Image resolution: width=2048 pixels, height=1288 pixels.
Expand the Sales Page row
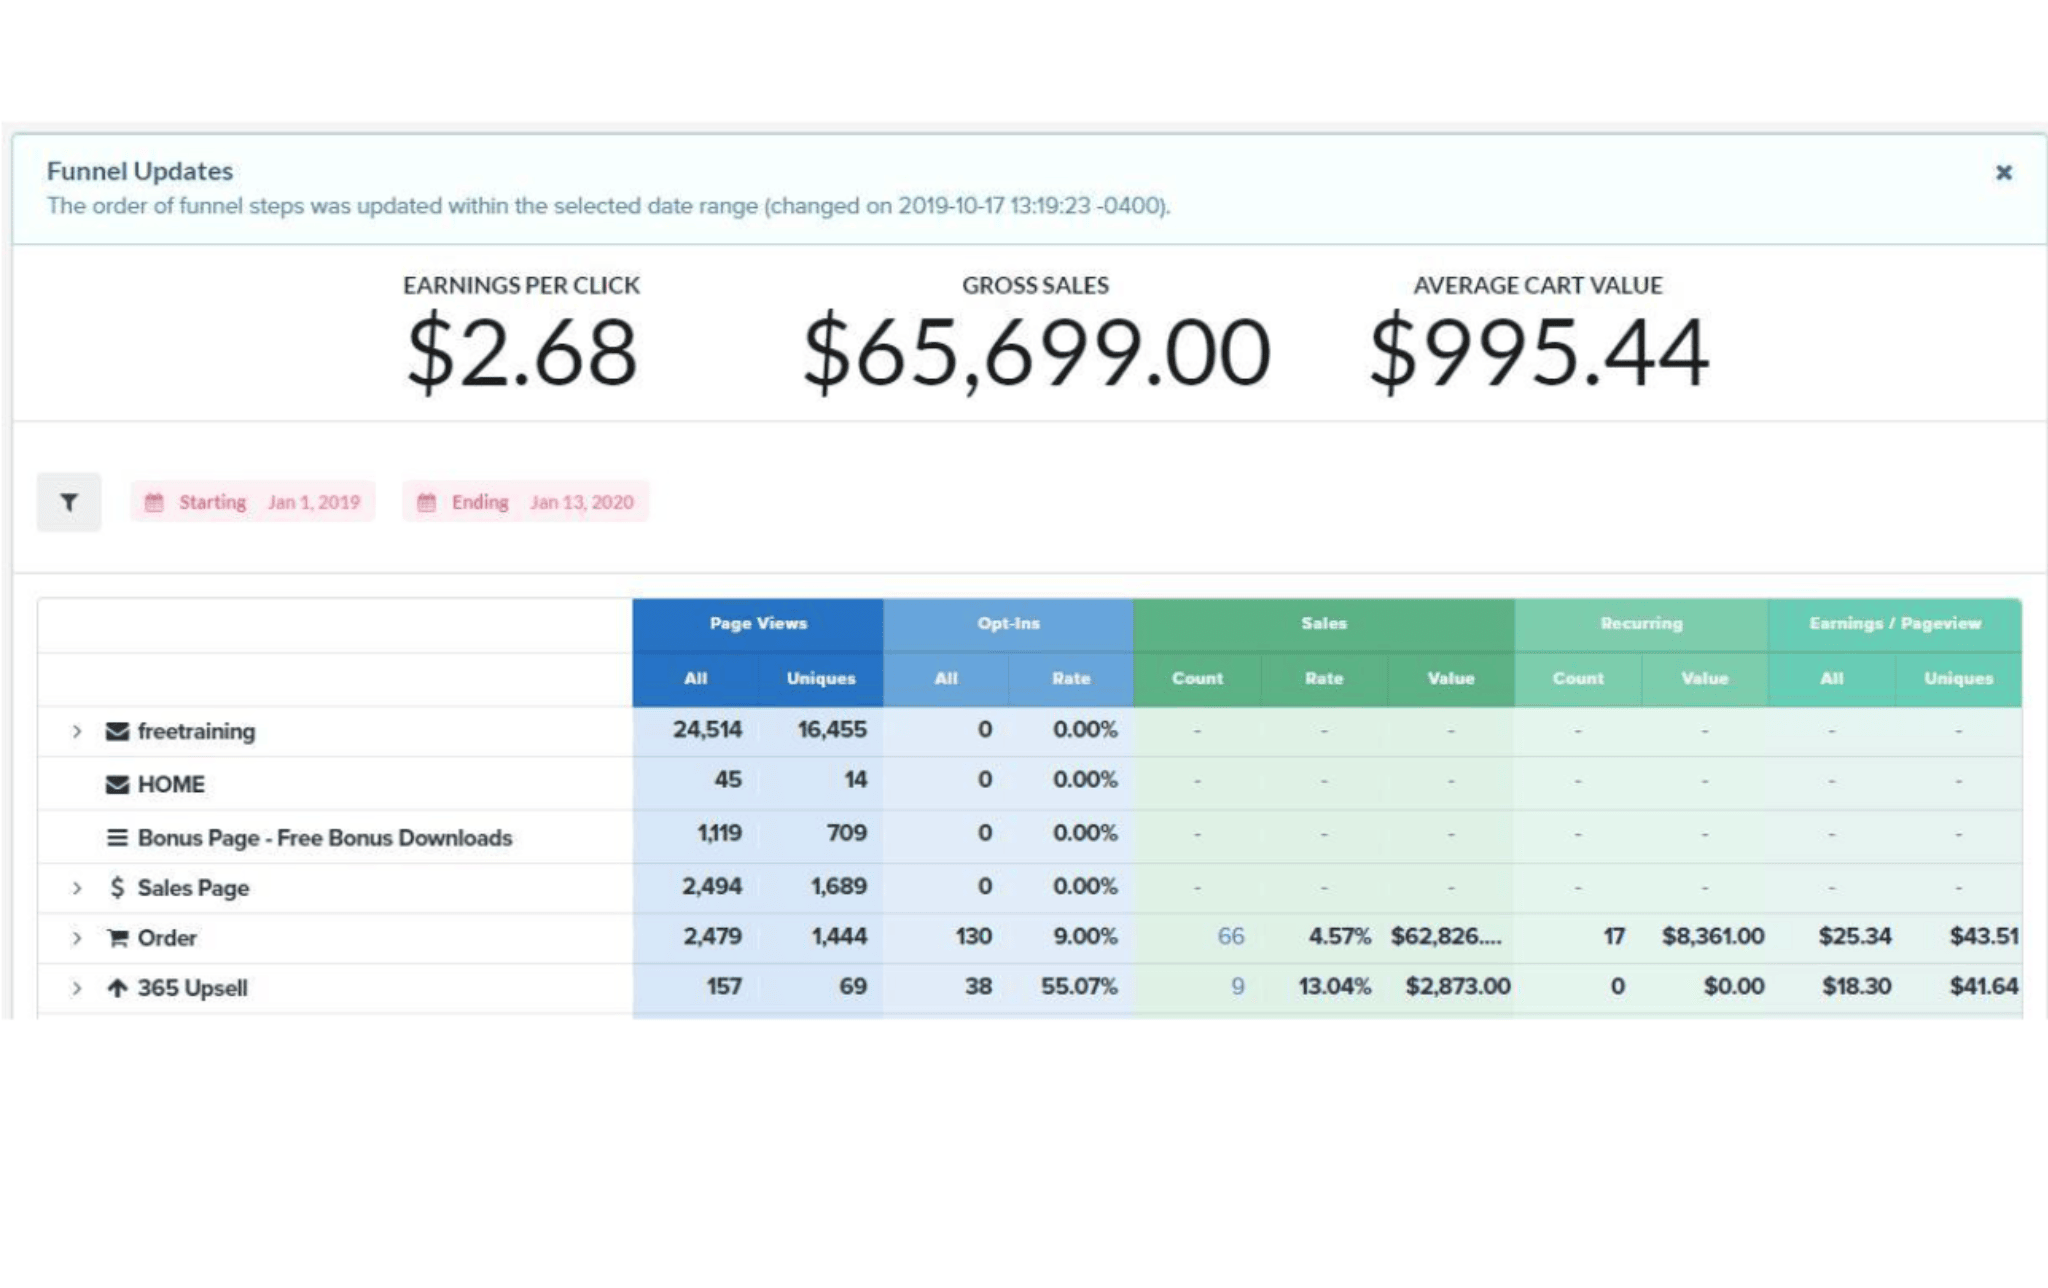pyautogui.click(x=77, y=888)
